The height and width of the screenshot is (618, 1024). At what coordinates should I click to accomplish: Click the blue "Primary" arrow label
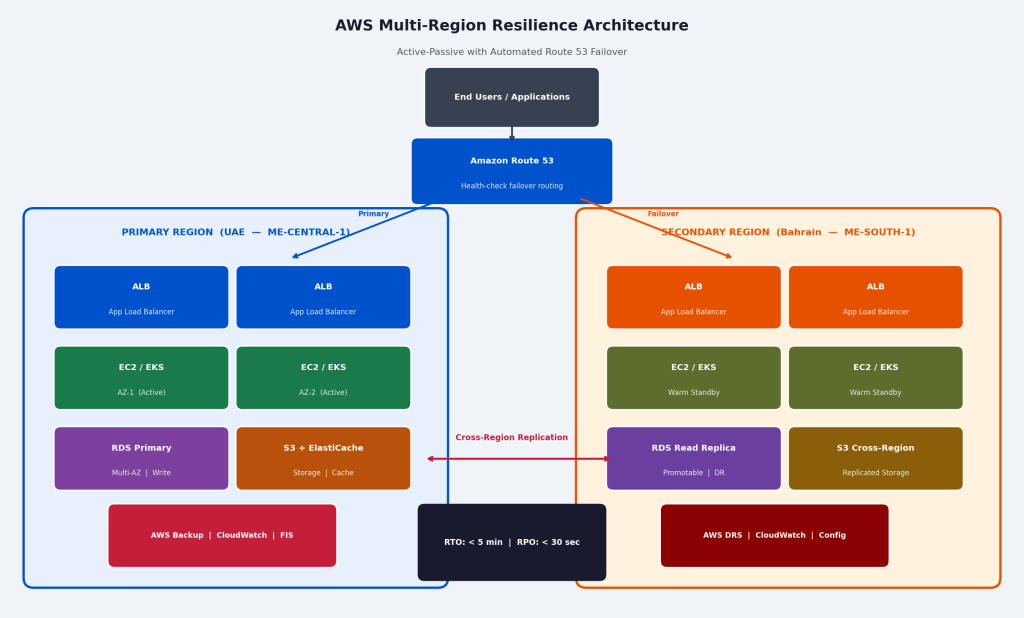374,214
